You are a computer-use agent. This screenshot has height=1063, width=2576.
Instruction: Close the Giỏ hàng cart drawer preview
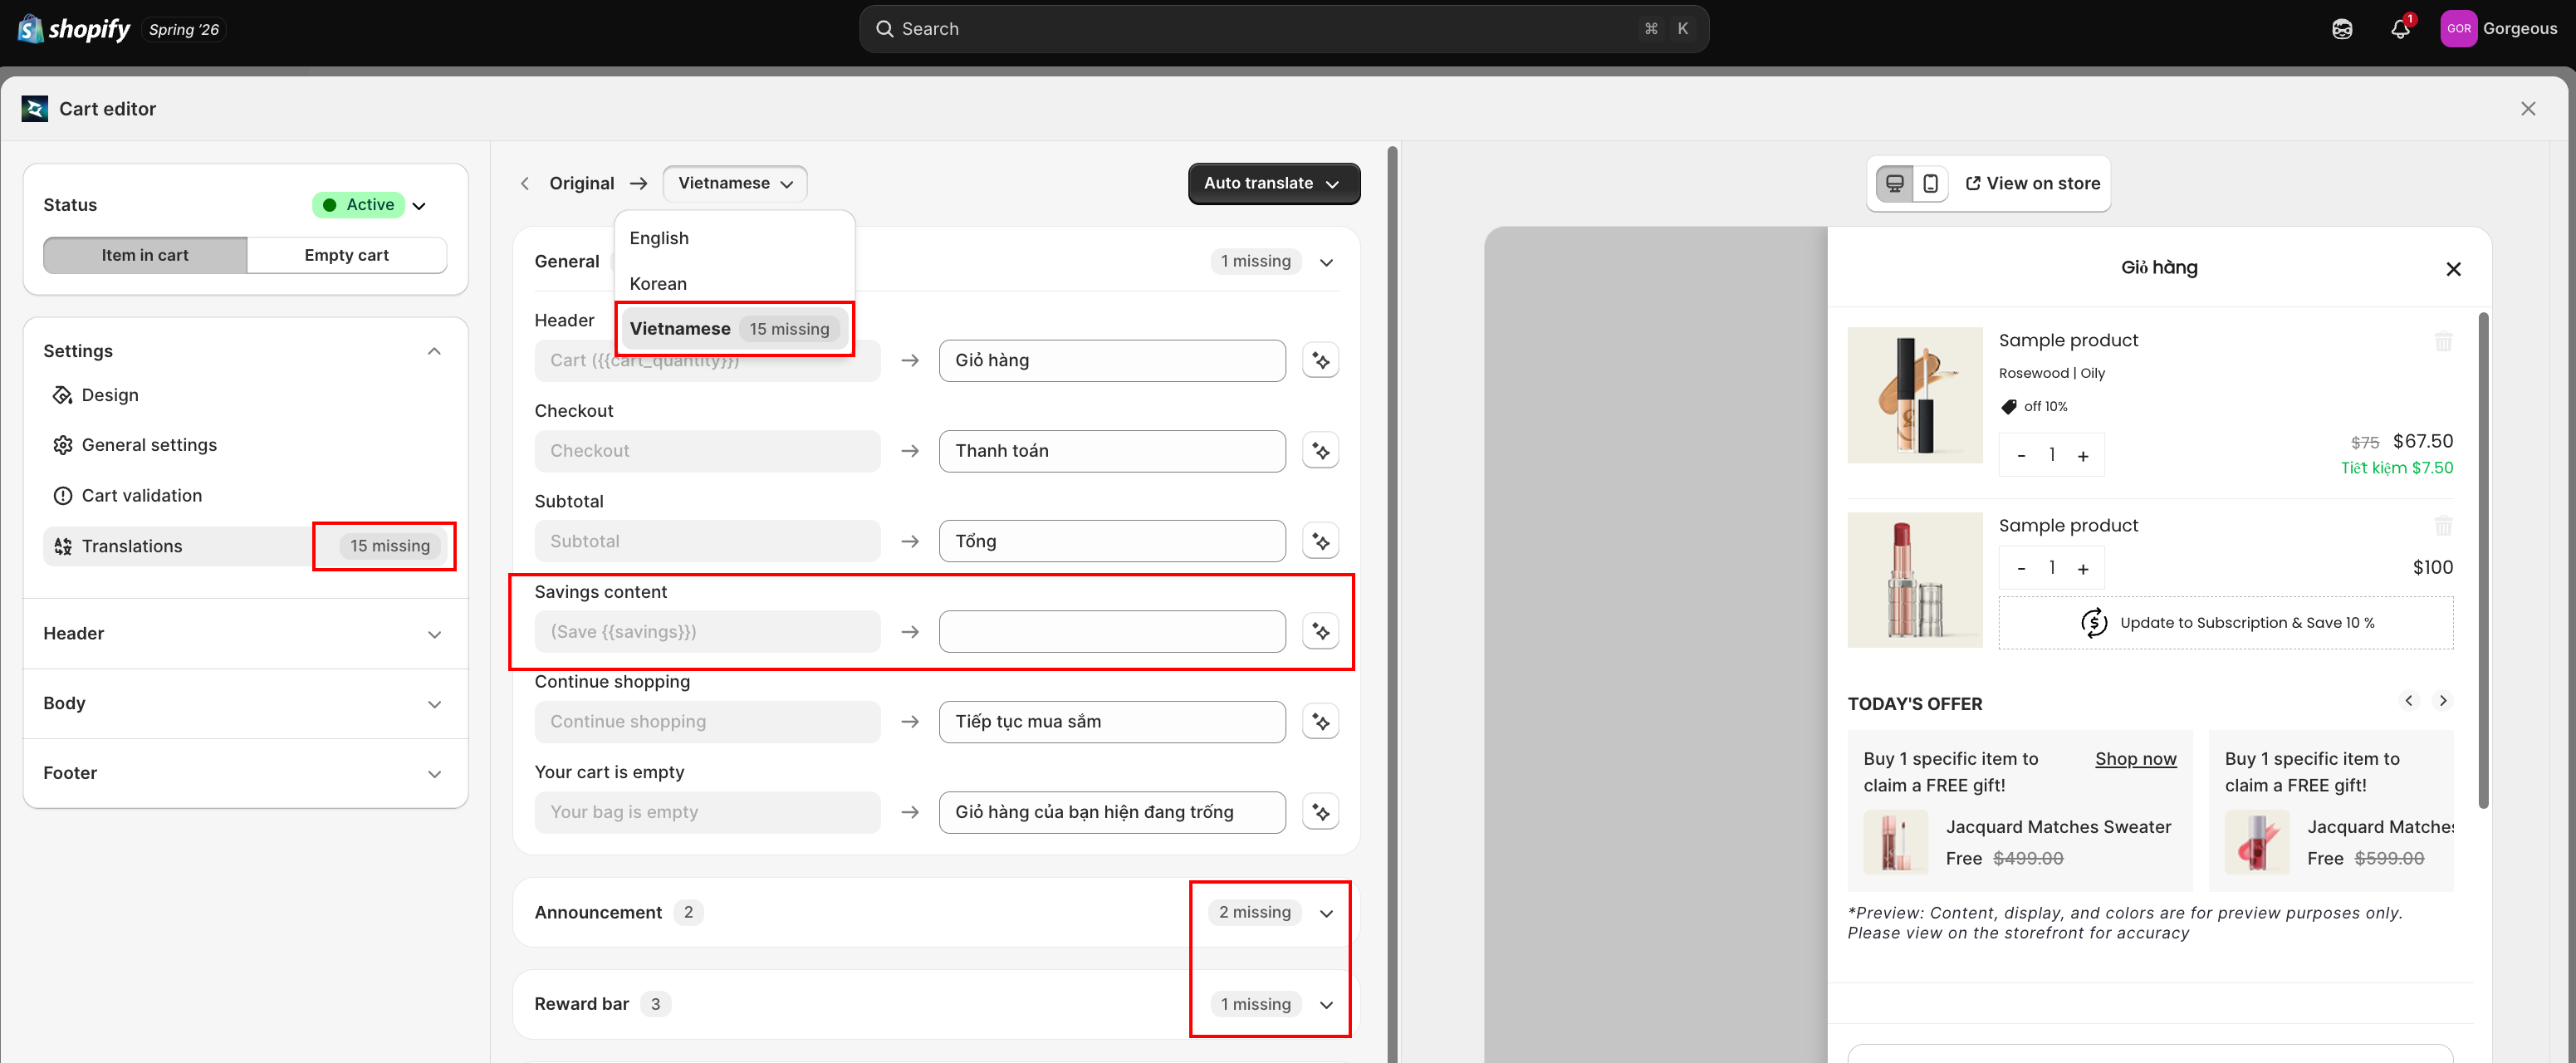2452,269
